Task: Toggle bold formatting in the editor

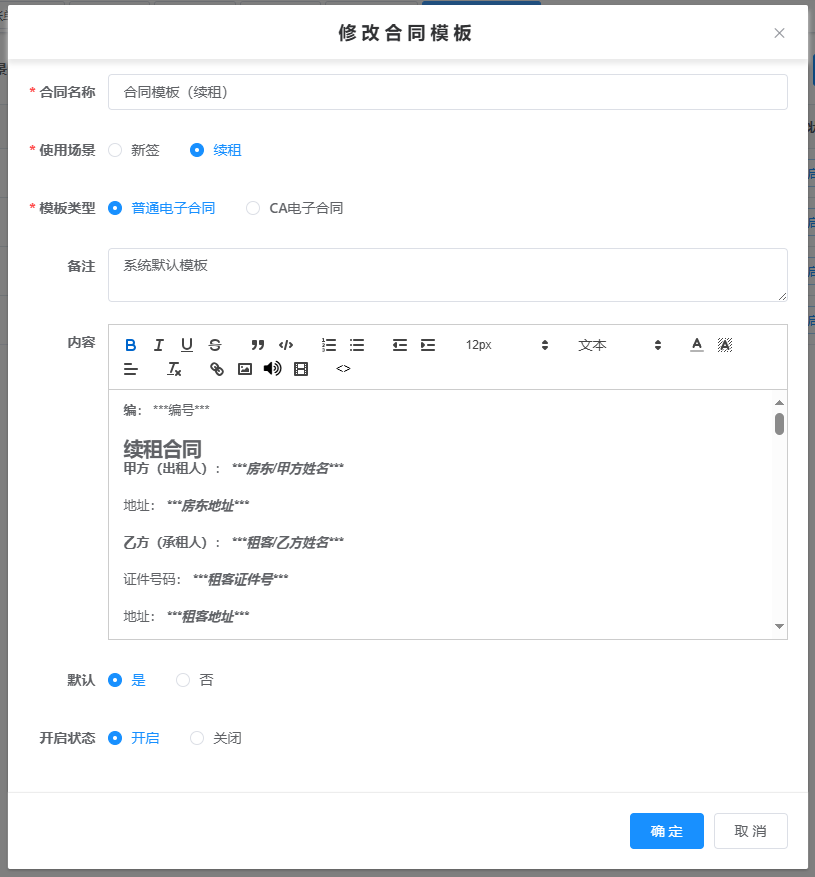Action: 131,345
